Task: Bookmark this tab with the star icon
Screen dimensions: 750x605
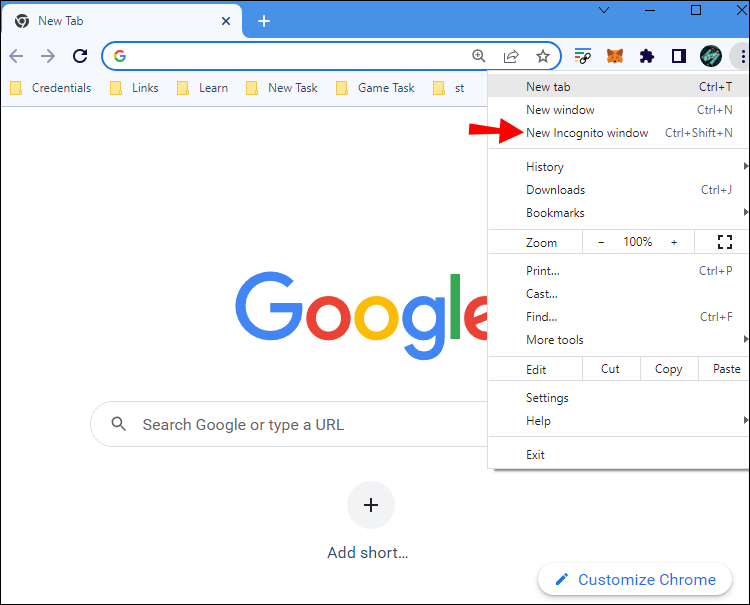Action: coord(542,56)
